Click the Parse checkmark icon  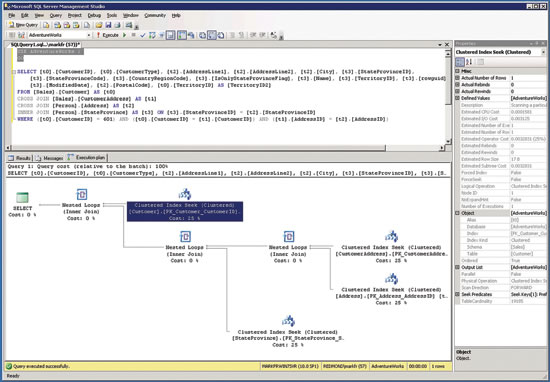tap(143, 35)
